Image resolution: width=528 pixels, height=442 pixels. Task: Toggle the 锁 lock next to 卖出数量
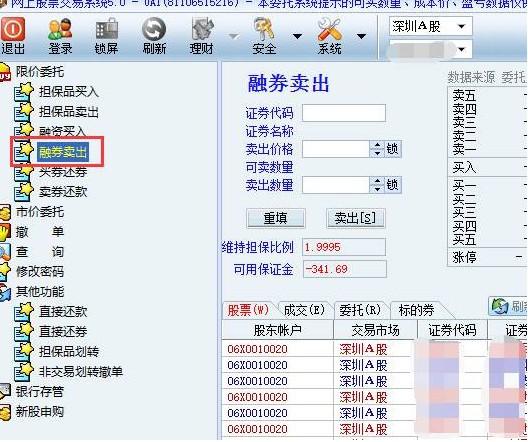click(x=393, y=185)
